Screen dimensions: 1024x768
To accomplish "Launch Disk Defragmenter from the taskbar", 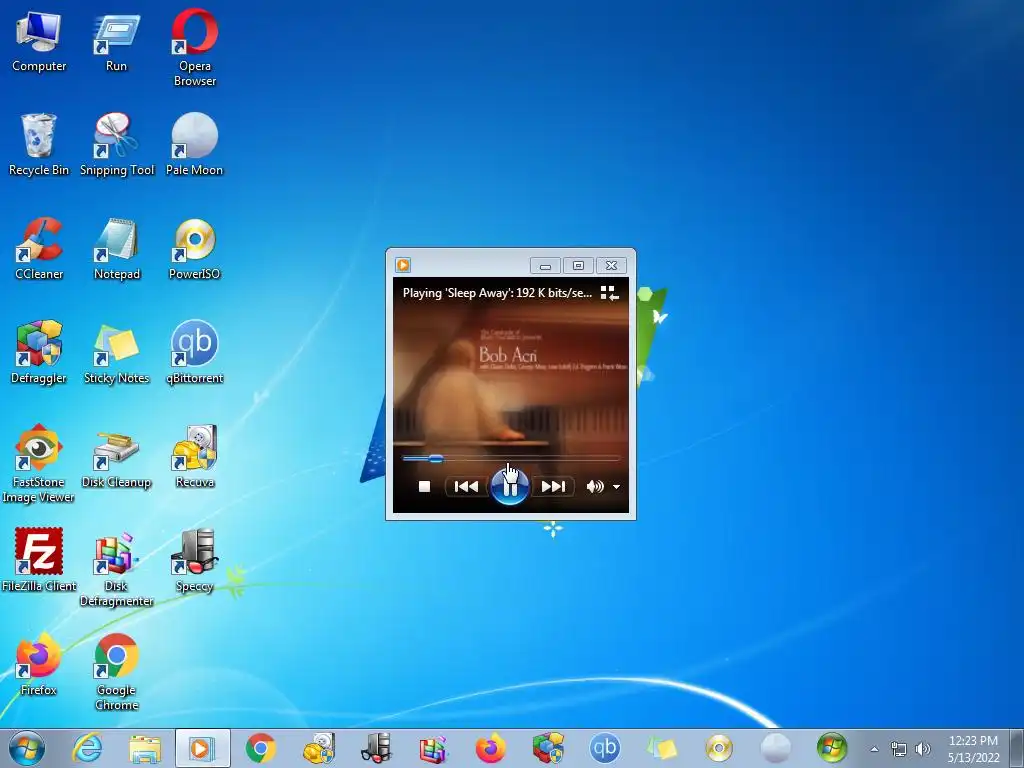I will 433,748.
